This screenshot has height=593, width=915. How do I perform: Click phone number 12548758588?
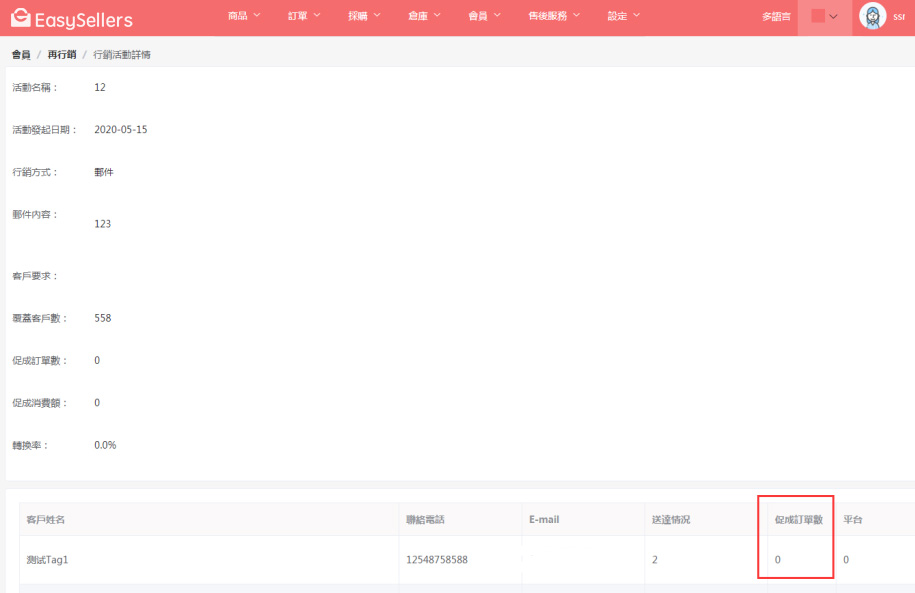(437, 560)
